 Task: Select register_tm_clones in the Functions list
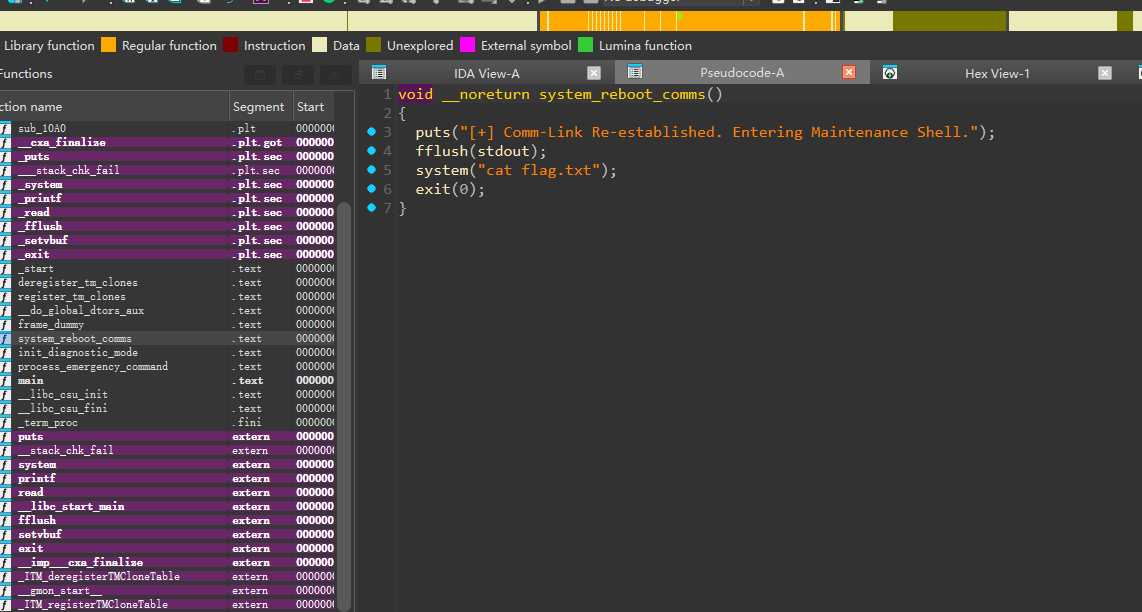click(x=167, y=297)
